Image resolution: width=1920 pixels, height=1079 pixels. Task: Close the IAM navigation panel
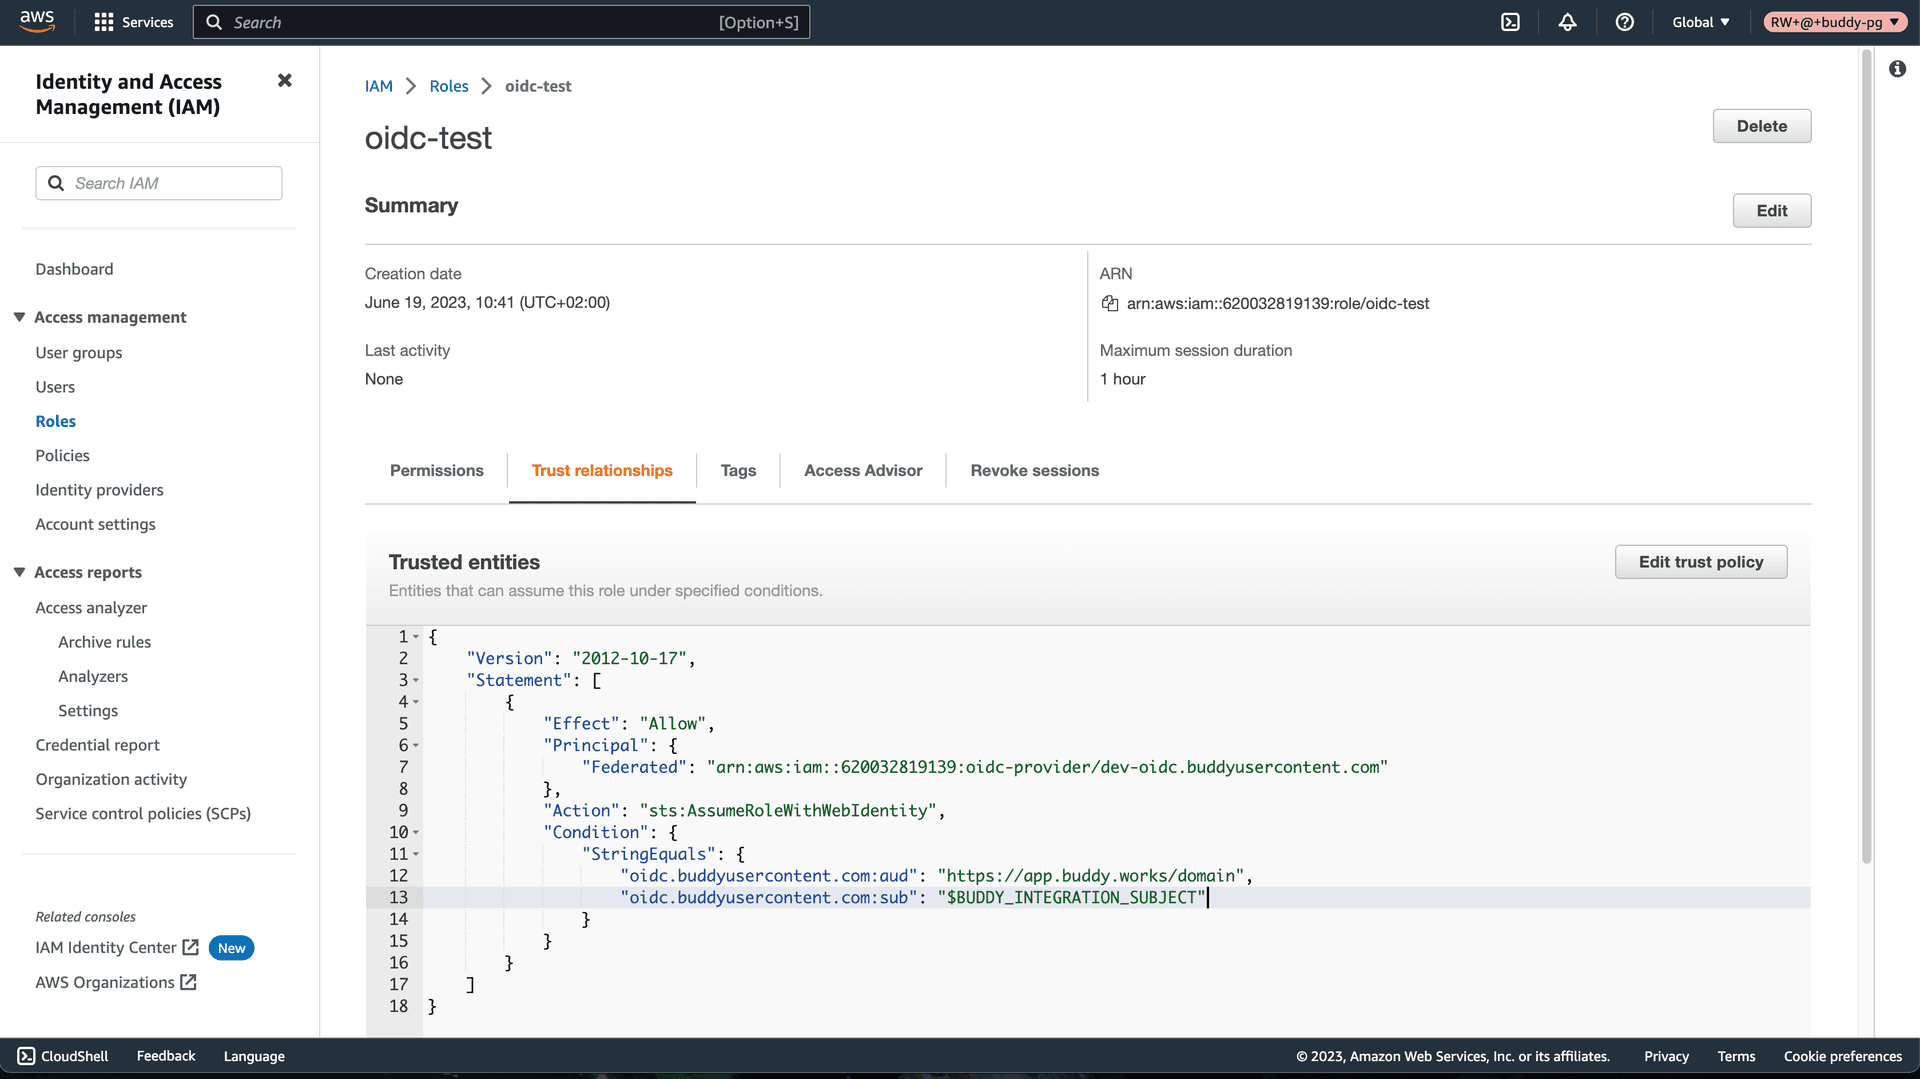[285, 80]
